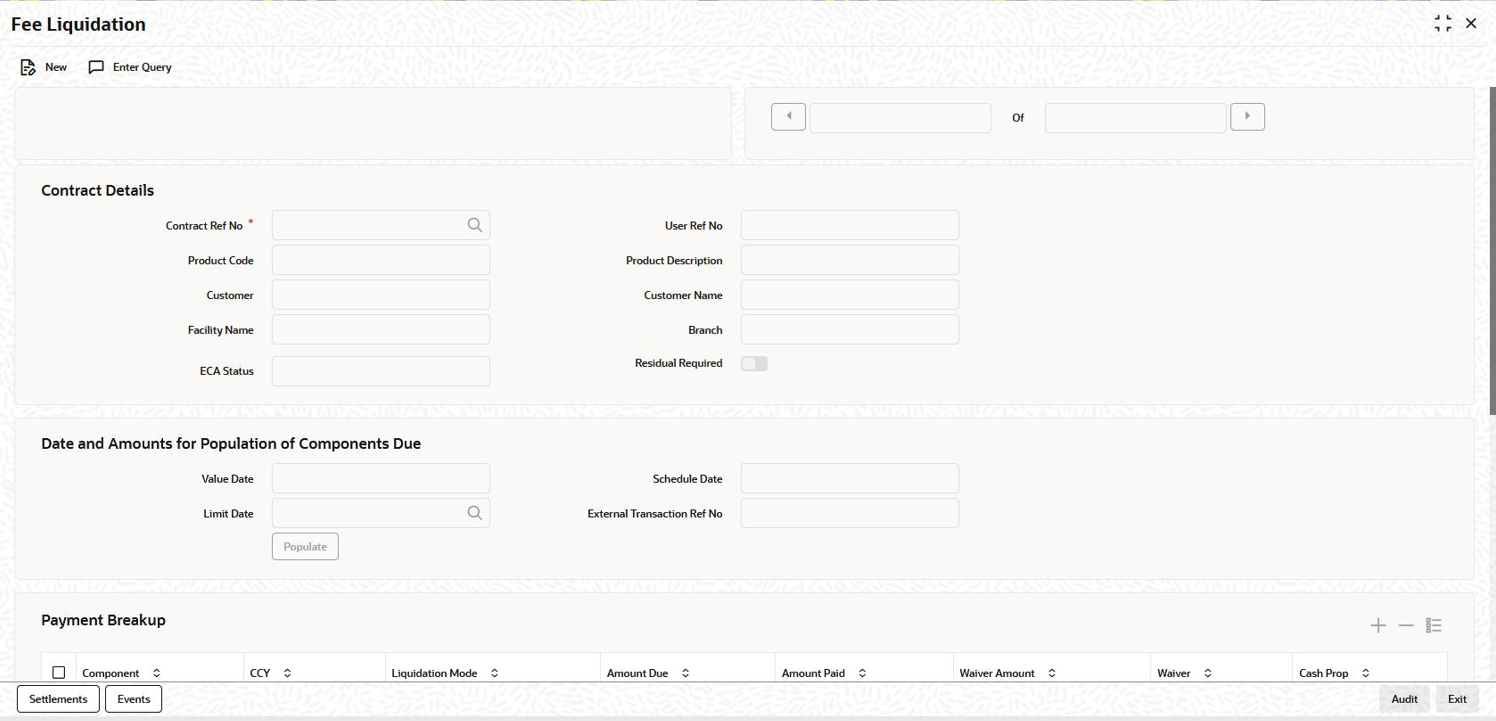Click the Customer field
The width and height of the screenshot is (1496, 721).
pyautogui.click(x=381, y=295)
